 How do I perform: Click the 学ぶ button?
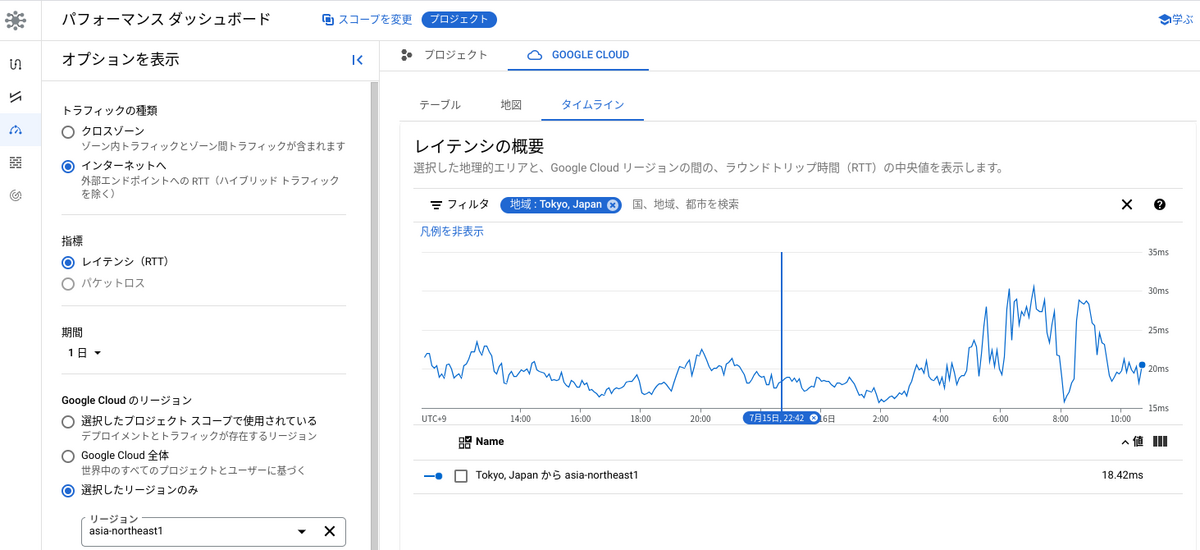coord(1175,20)
